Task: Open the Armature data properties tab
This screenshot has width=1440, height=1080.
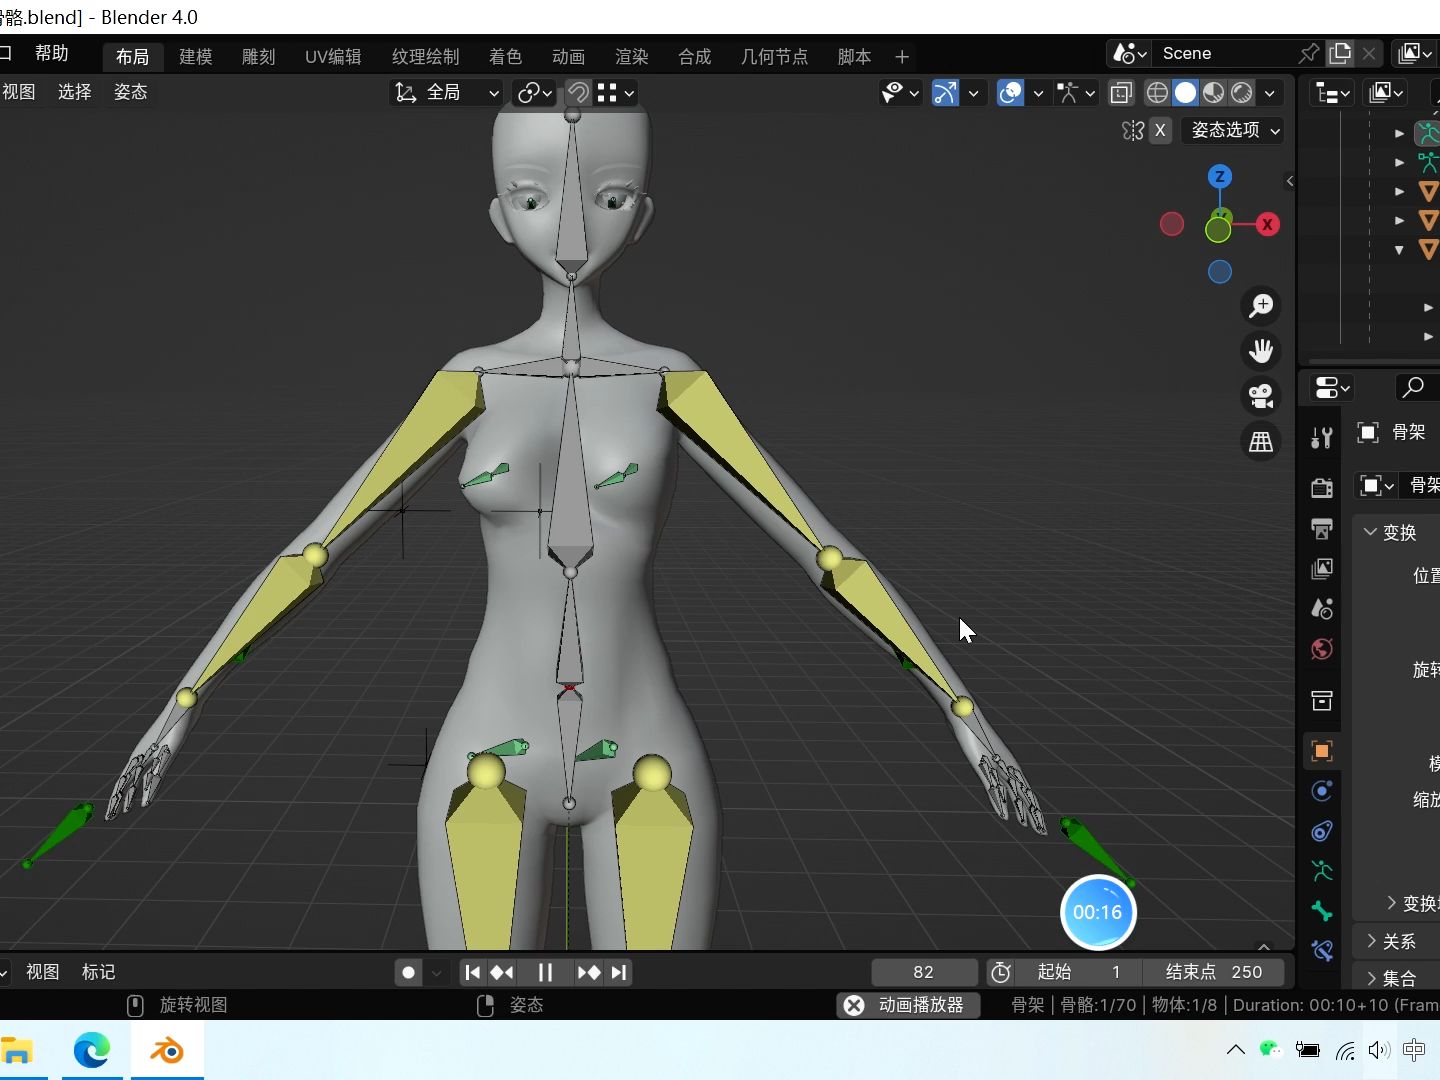Action: point(1322,871)
